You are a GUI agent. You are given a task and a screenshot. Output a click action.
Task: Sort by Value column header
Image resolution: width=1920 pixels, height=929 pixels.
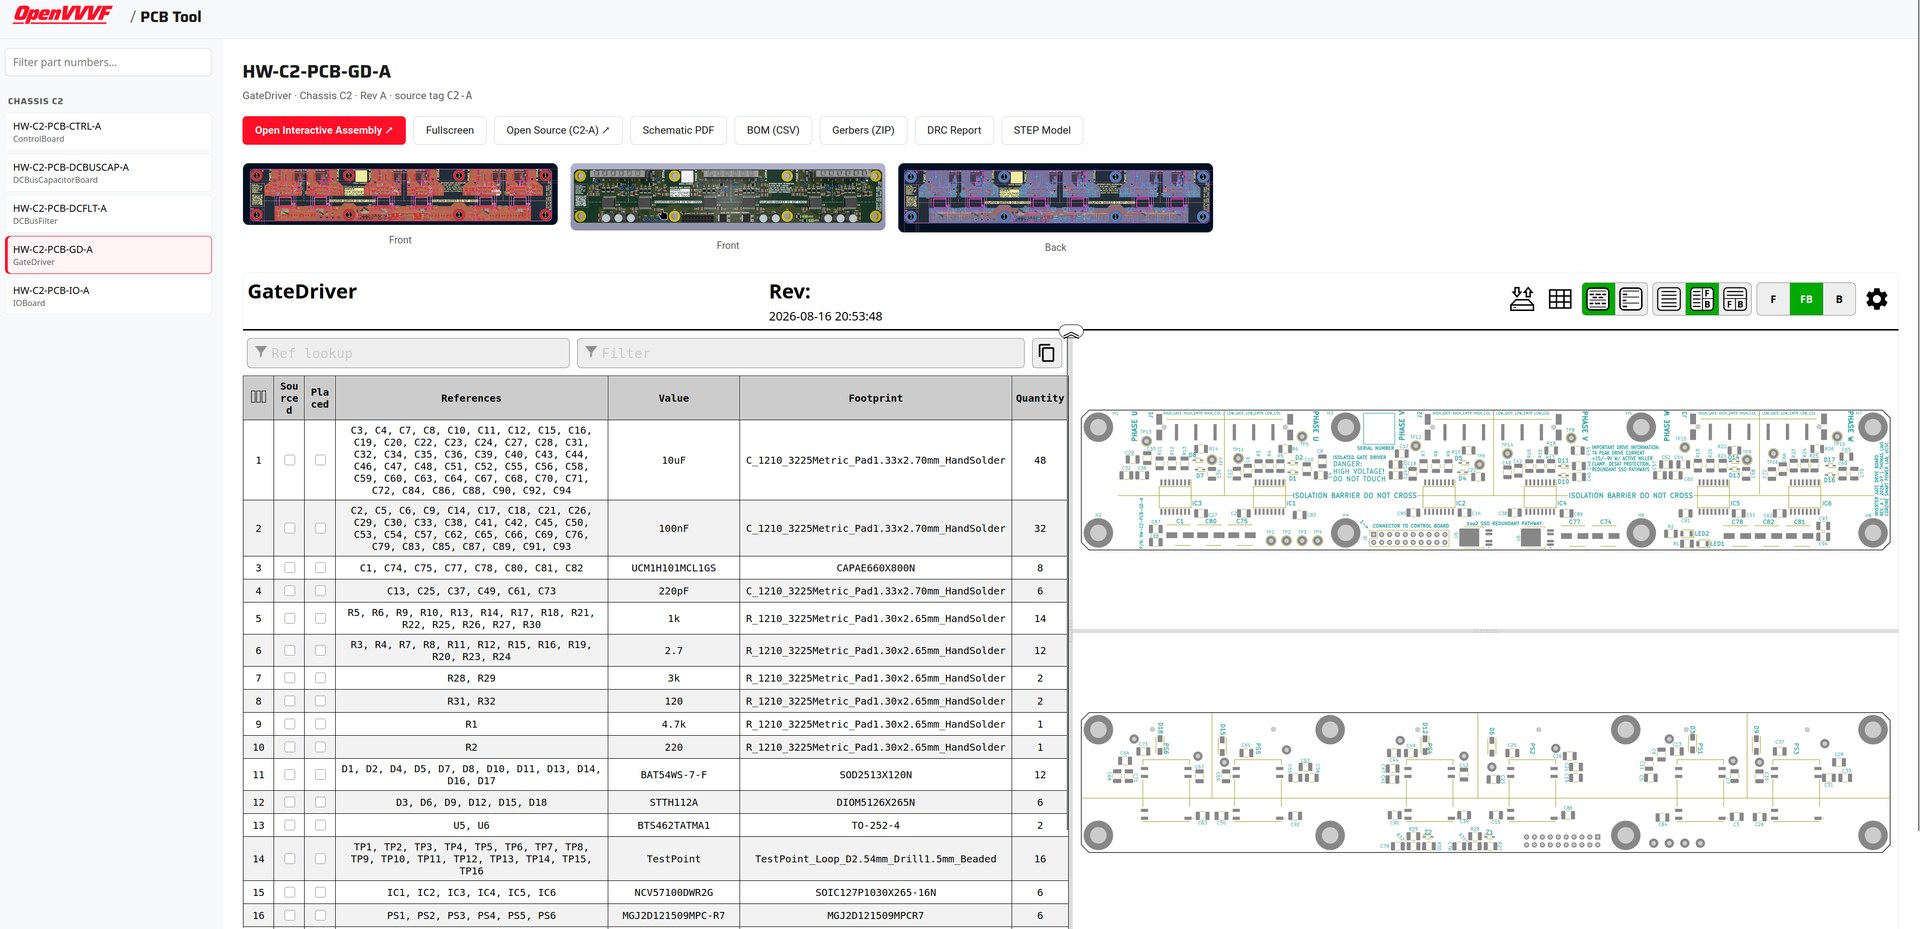pos(674,398)
